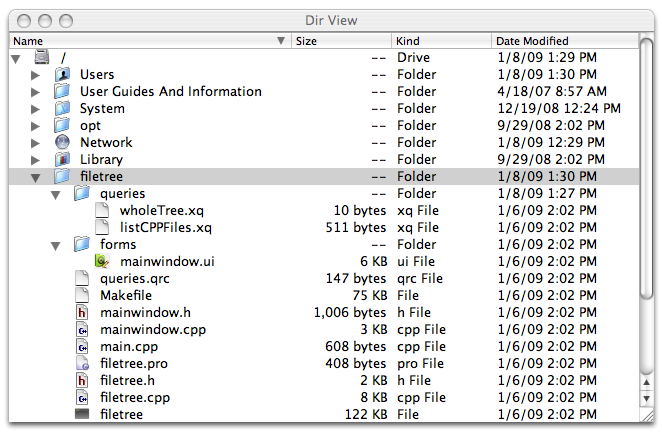The height and width of the screenshot is (432, 662).
Task: Sort by the Name column header
Action: [140, 41]
